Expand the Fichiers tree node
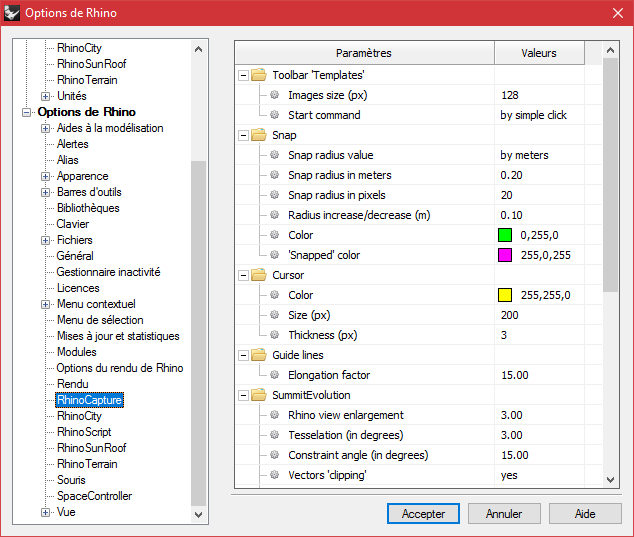This screenshot has height=537, width=634. 45,240
